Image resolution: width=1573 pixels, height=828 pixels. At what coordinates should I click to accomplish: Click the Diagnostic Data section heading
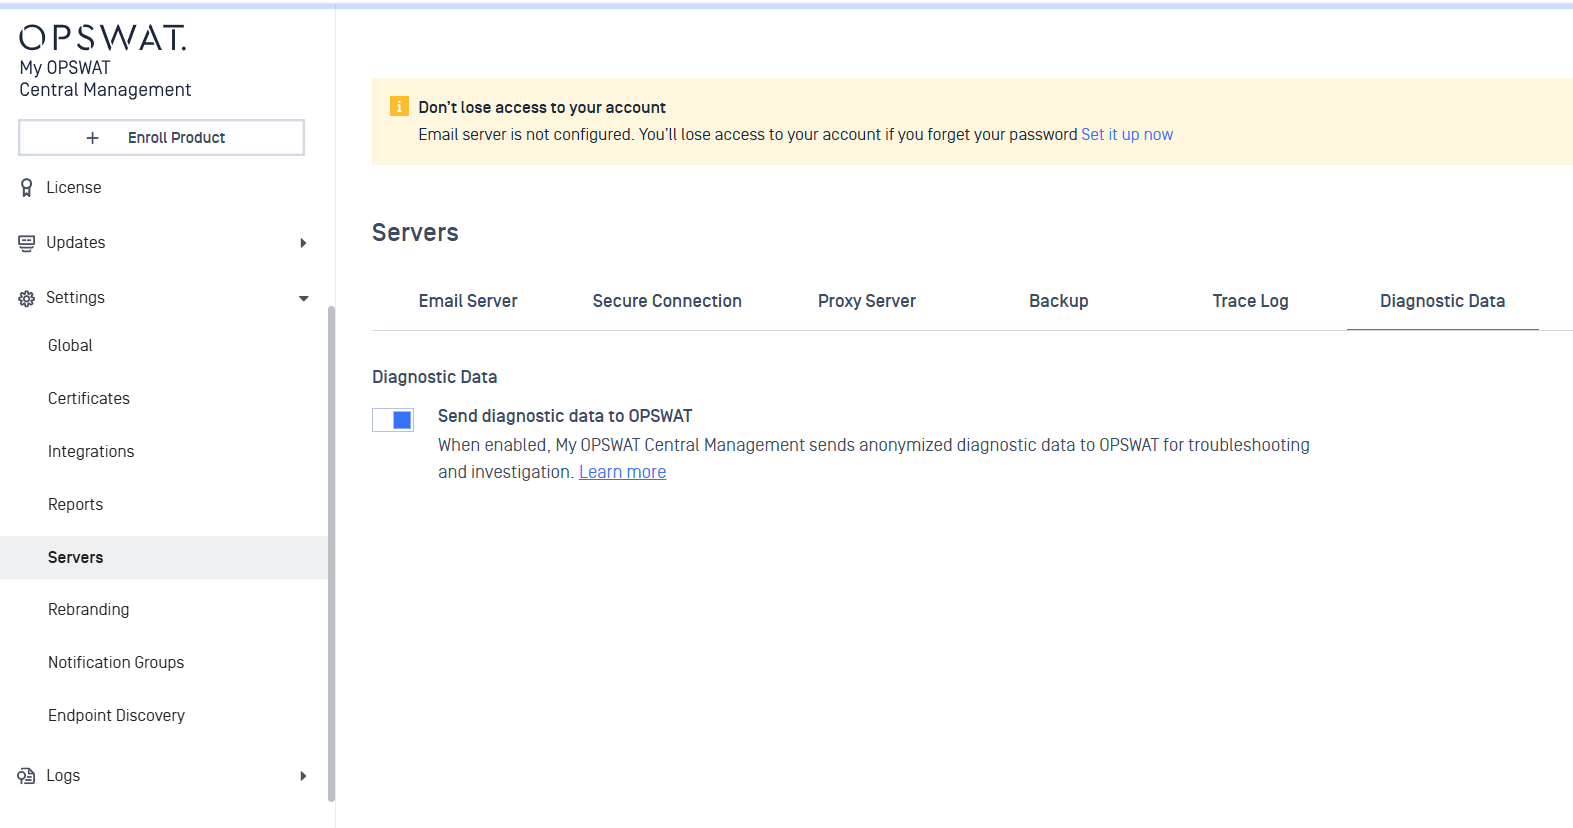pyautogui.click(x=435, y=377)
